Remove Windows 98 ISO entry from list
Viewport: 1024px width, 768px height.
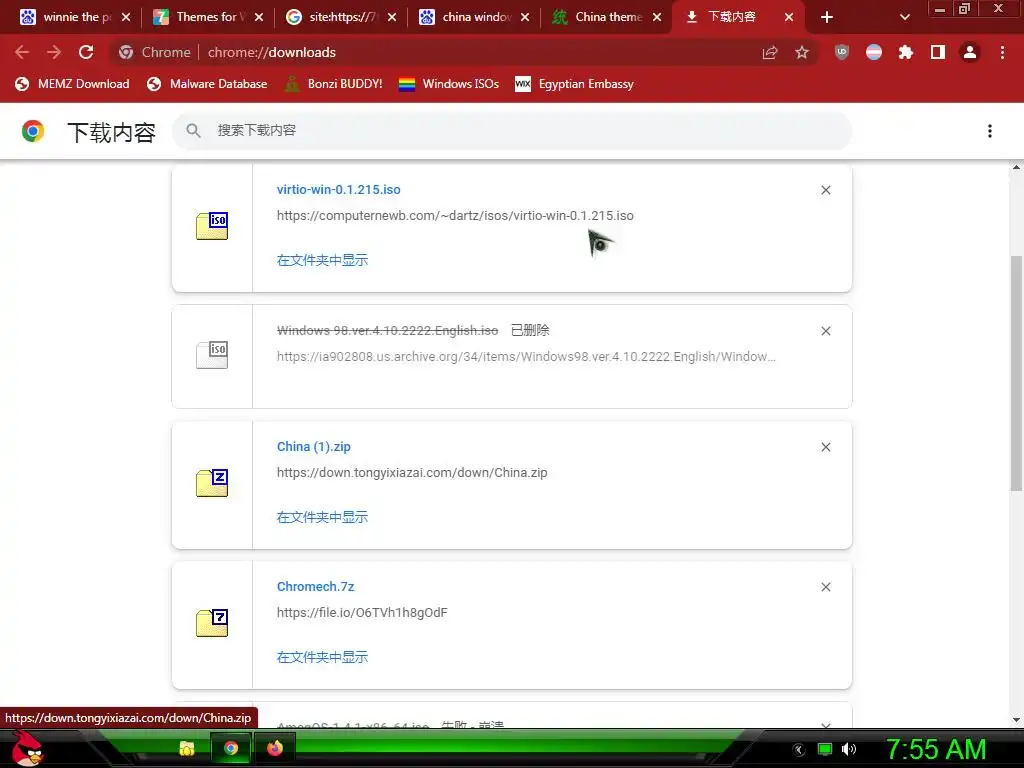click(826, 331)
